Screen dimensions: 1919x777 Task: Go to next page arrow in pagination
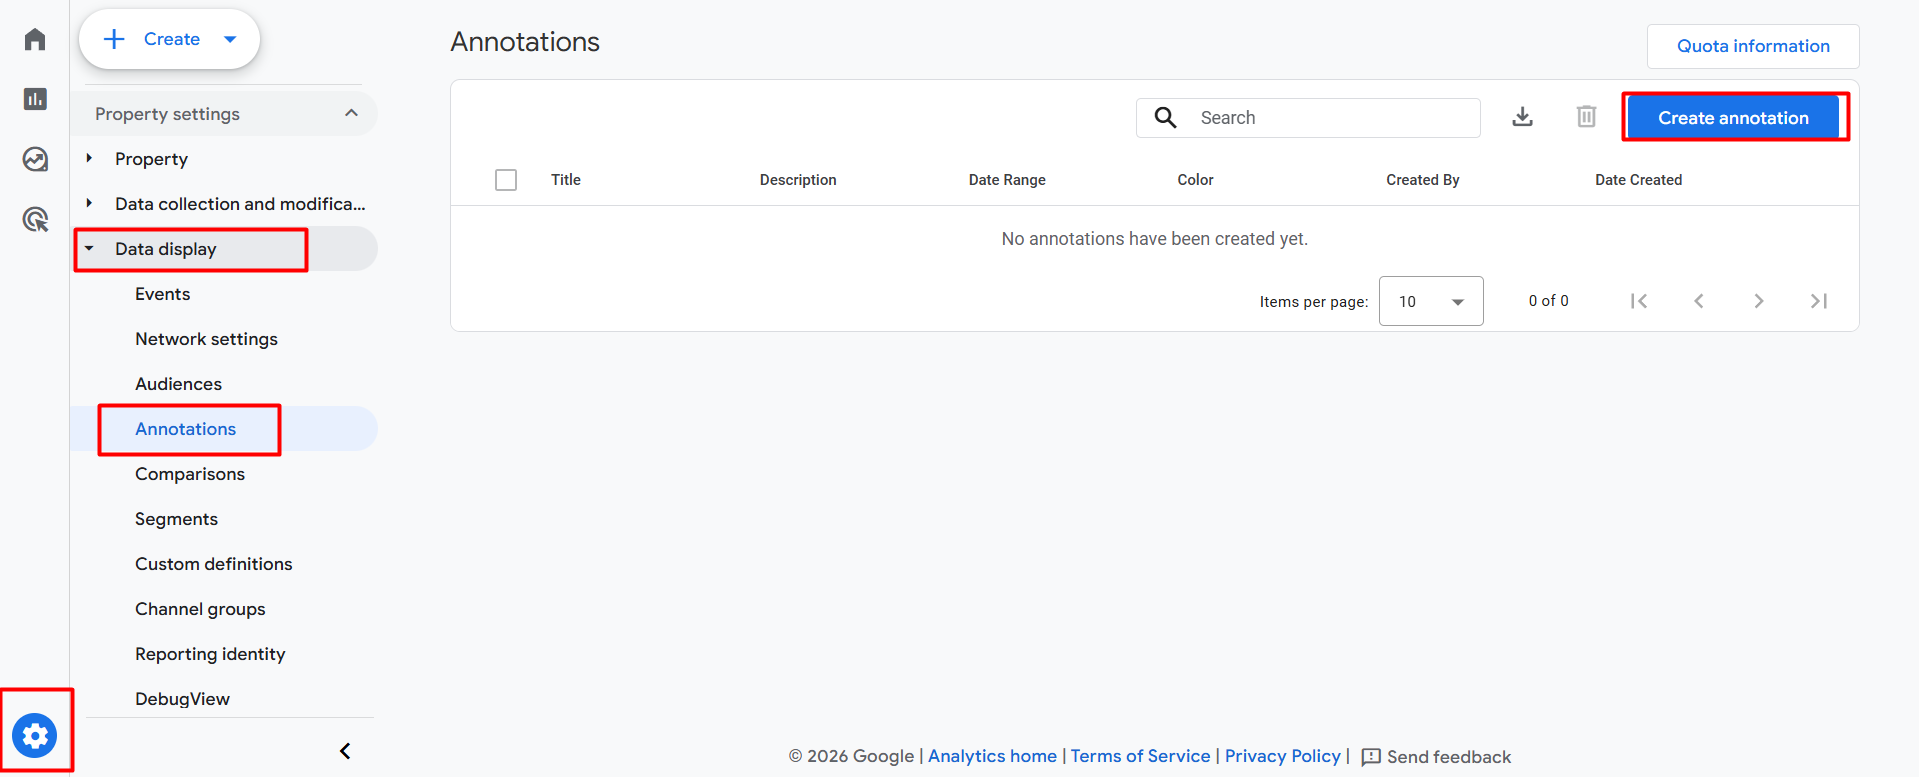click(x=1758, y=301)
